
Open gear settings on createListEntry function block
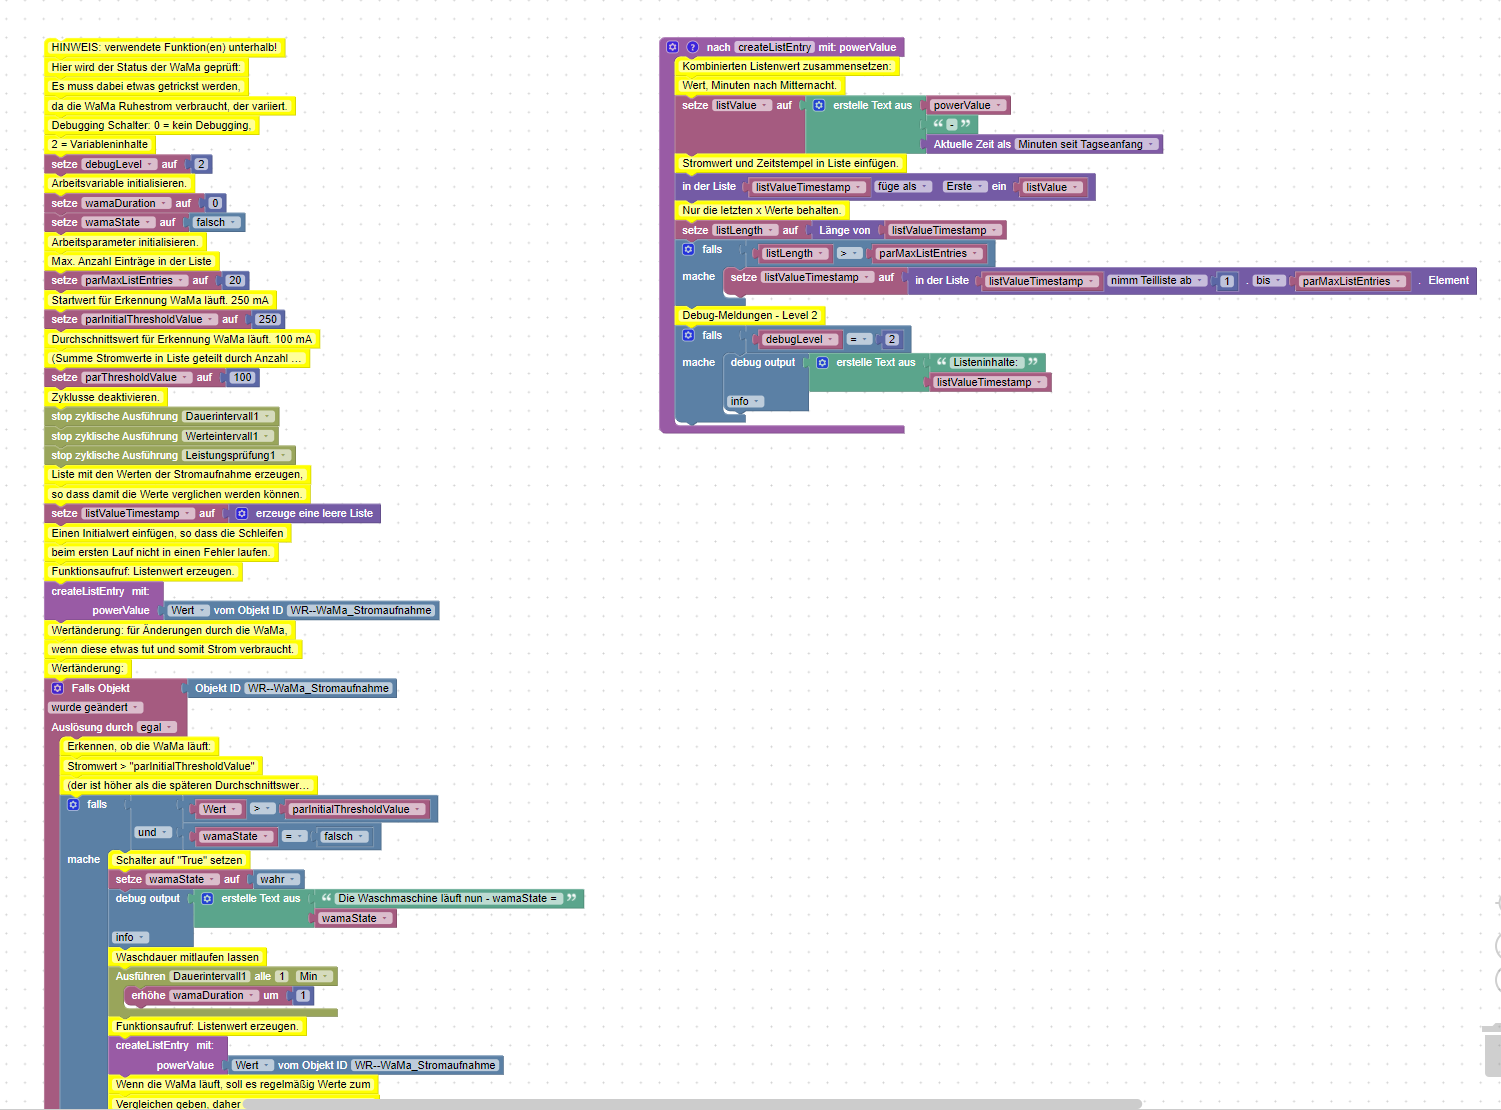(673, 47)
